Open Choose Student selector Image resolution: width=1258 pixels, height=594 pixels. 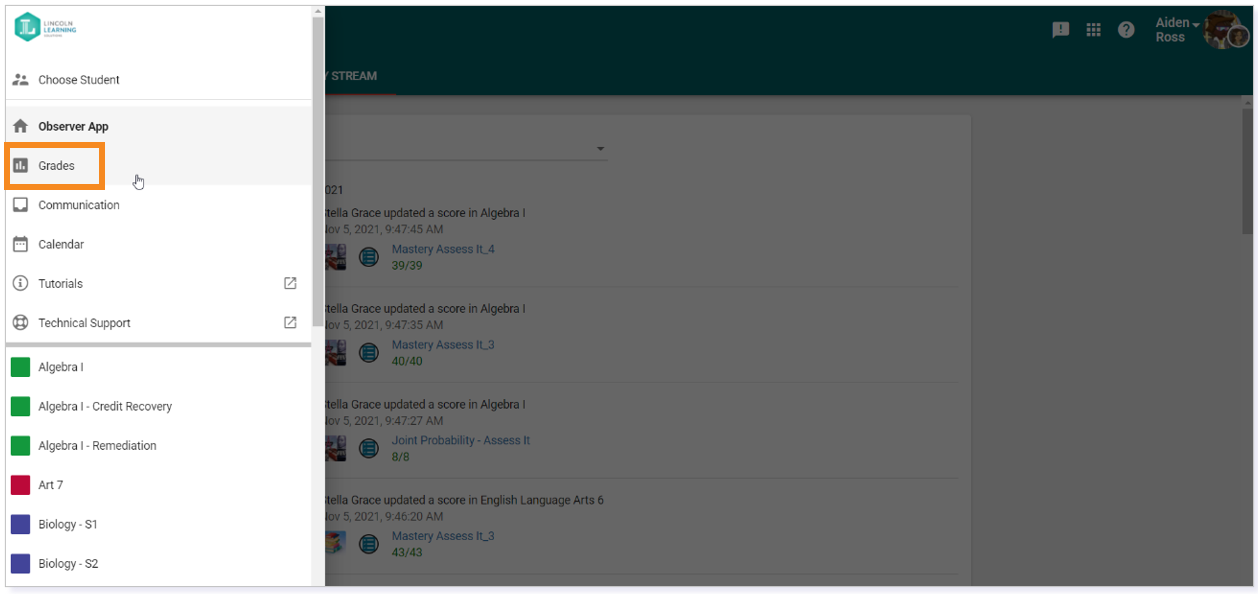(158, 80)
